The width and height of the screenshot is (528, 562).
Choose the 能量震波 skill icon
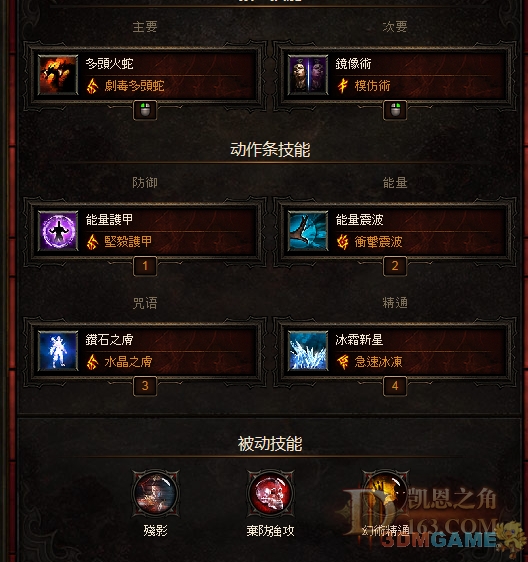tap(308, 231)
